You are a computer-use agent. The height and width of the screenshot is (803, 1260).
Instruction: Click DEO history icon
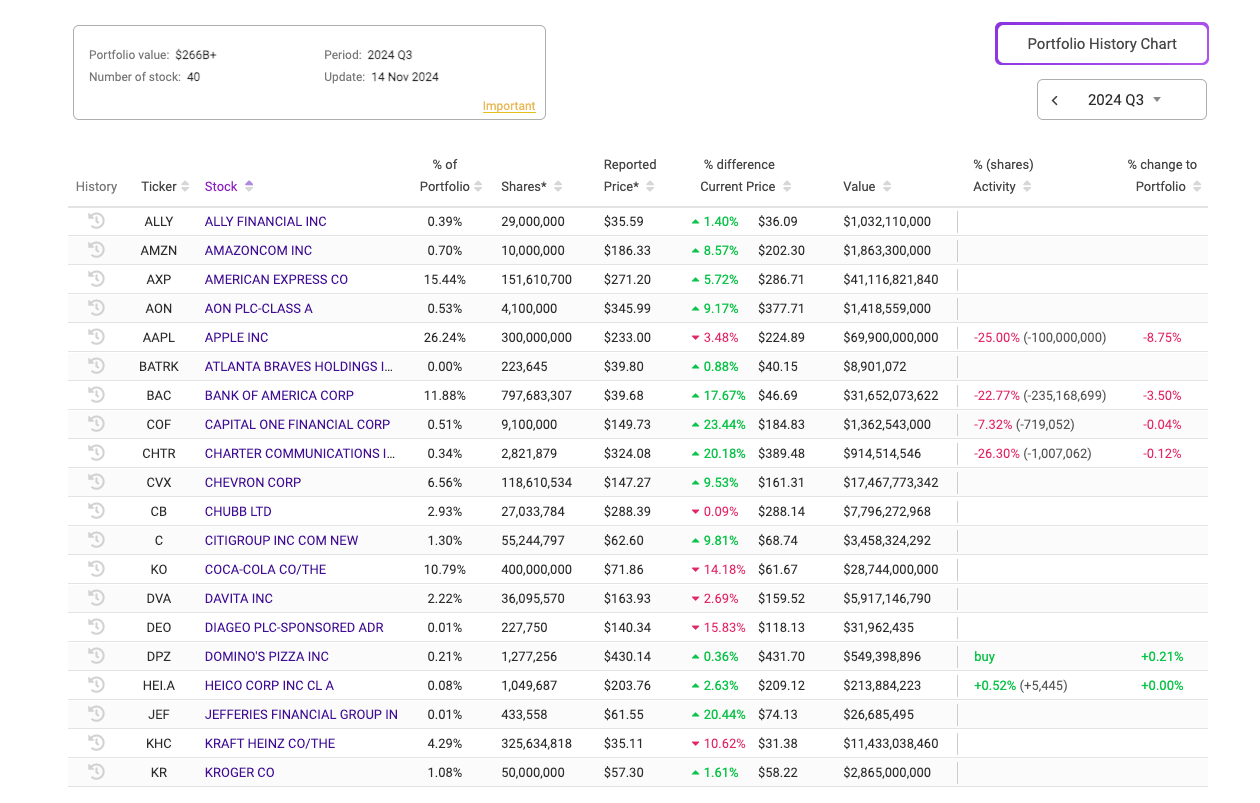click(96, 627)
